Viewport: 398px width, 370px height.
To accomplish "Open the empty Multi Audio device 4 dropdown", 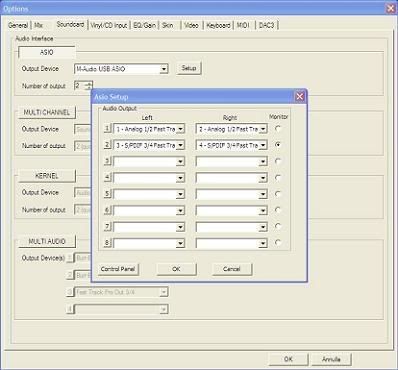I will 121,309.
